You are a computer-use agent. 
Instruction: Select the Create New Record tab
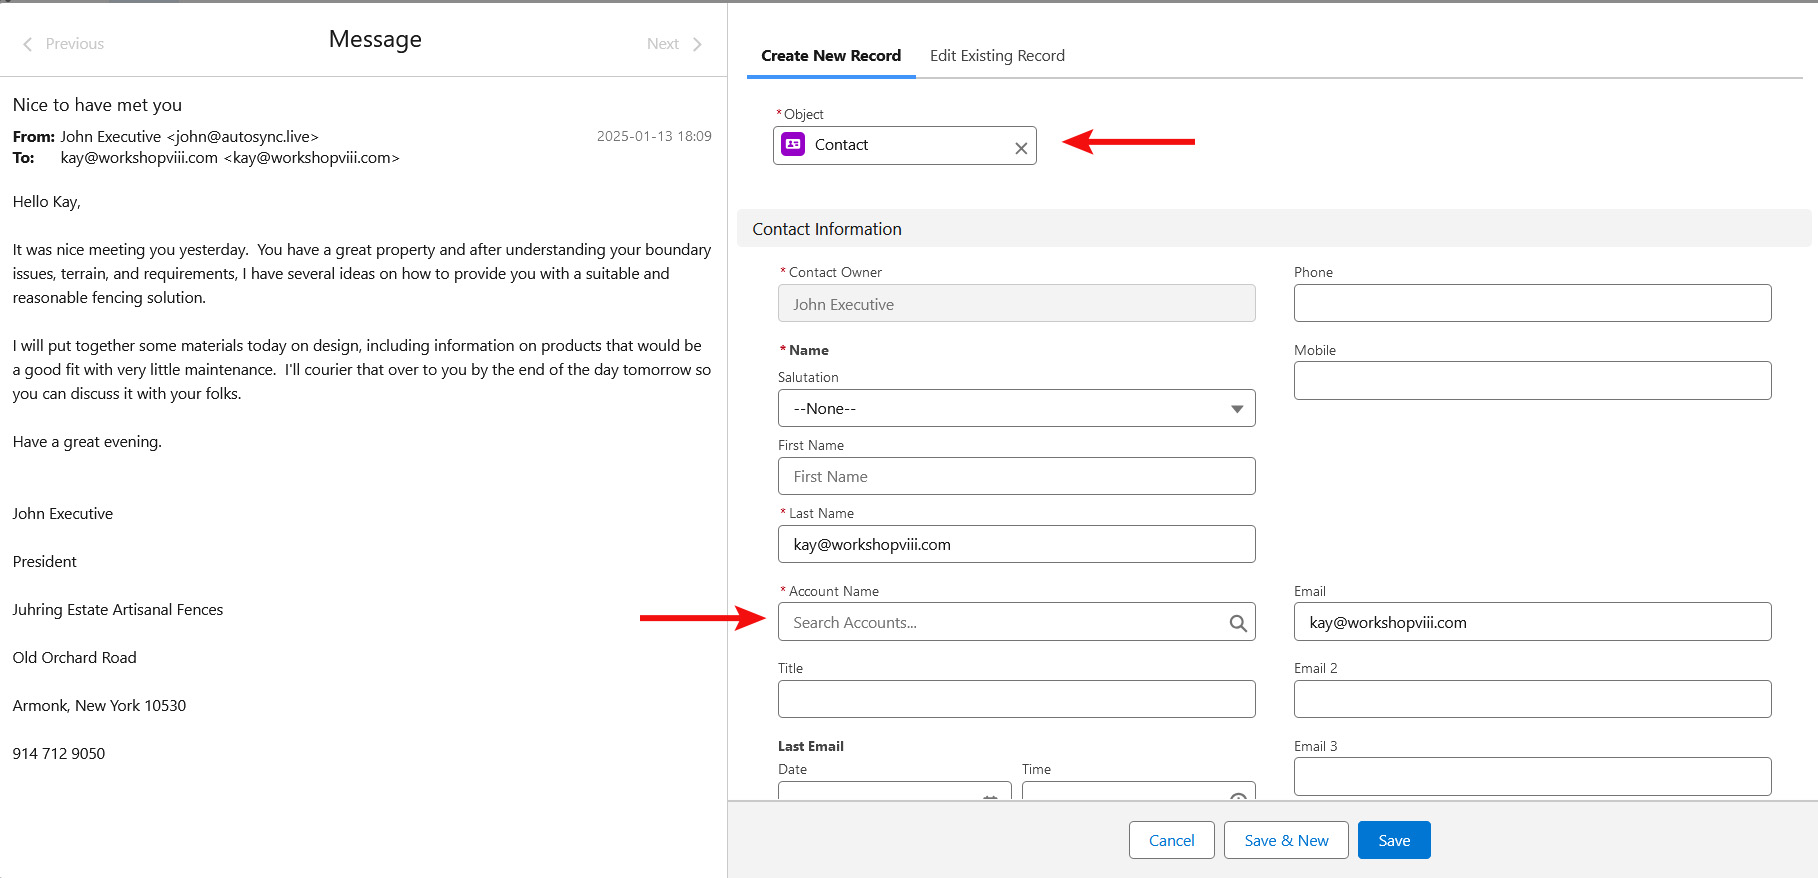(x=830, y=56)
